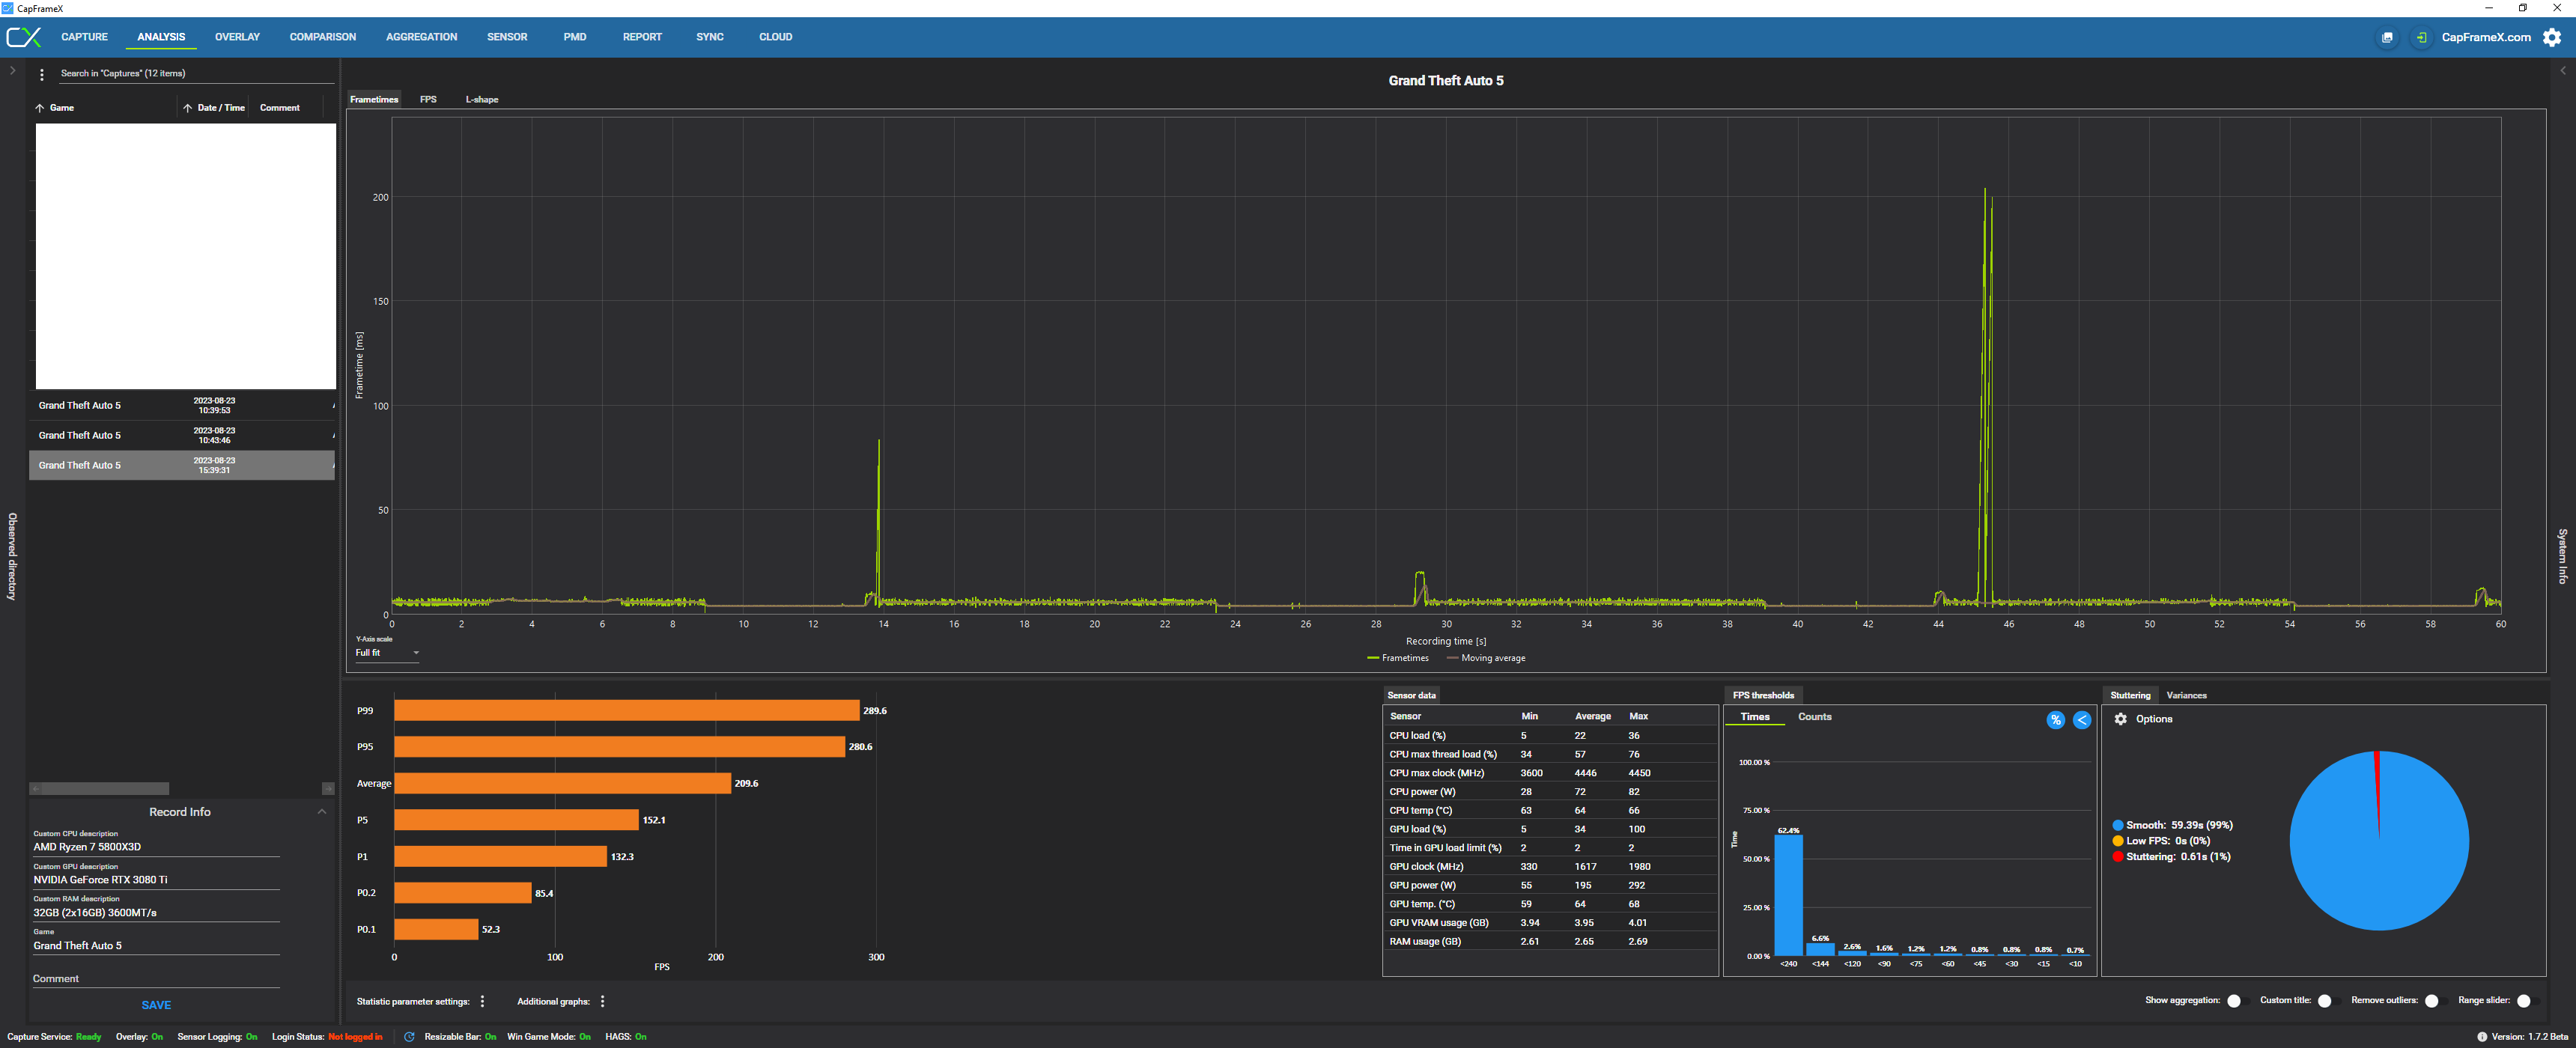Switch to the L-shape graph tab
Viewport: 2576px width, 1048px height.
[481, 99]
